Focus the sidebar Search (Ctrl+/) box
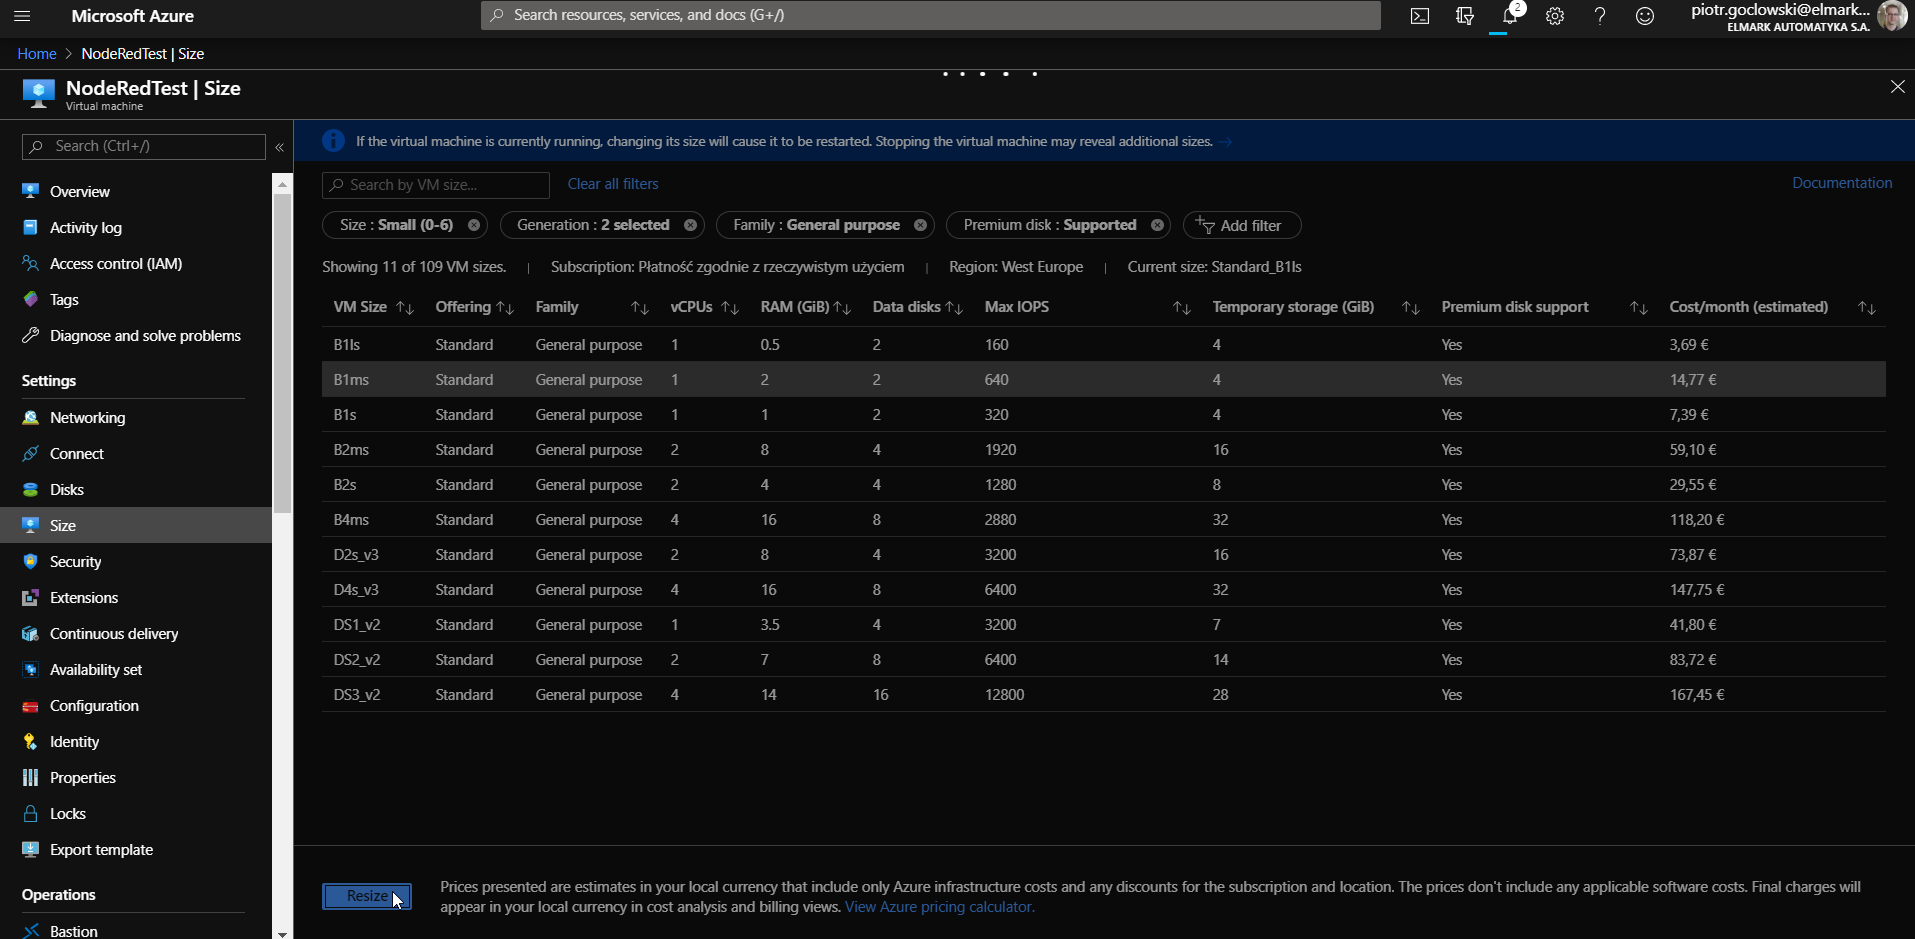Viewport: 1915px width, 939px height. [x=144, y=147]
